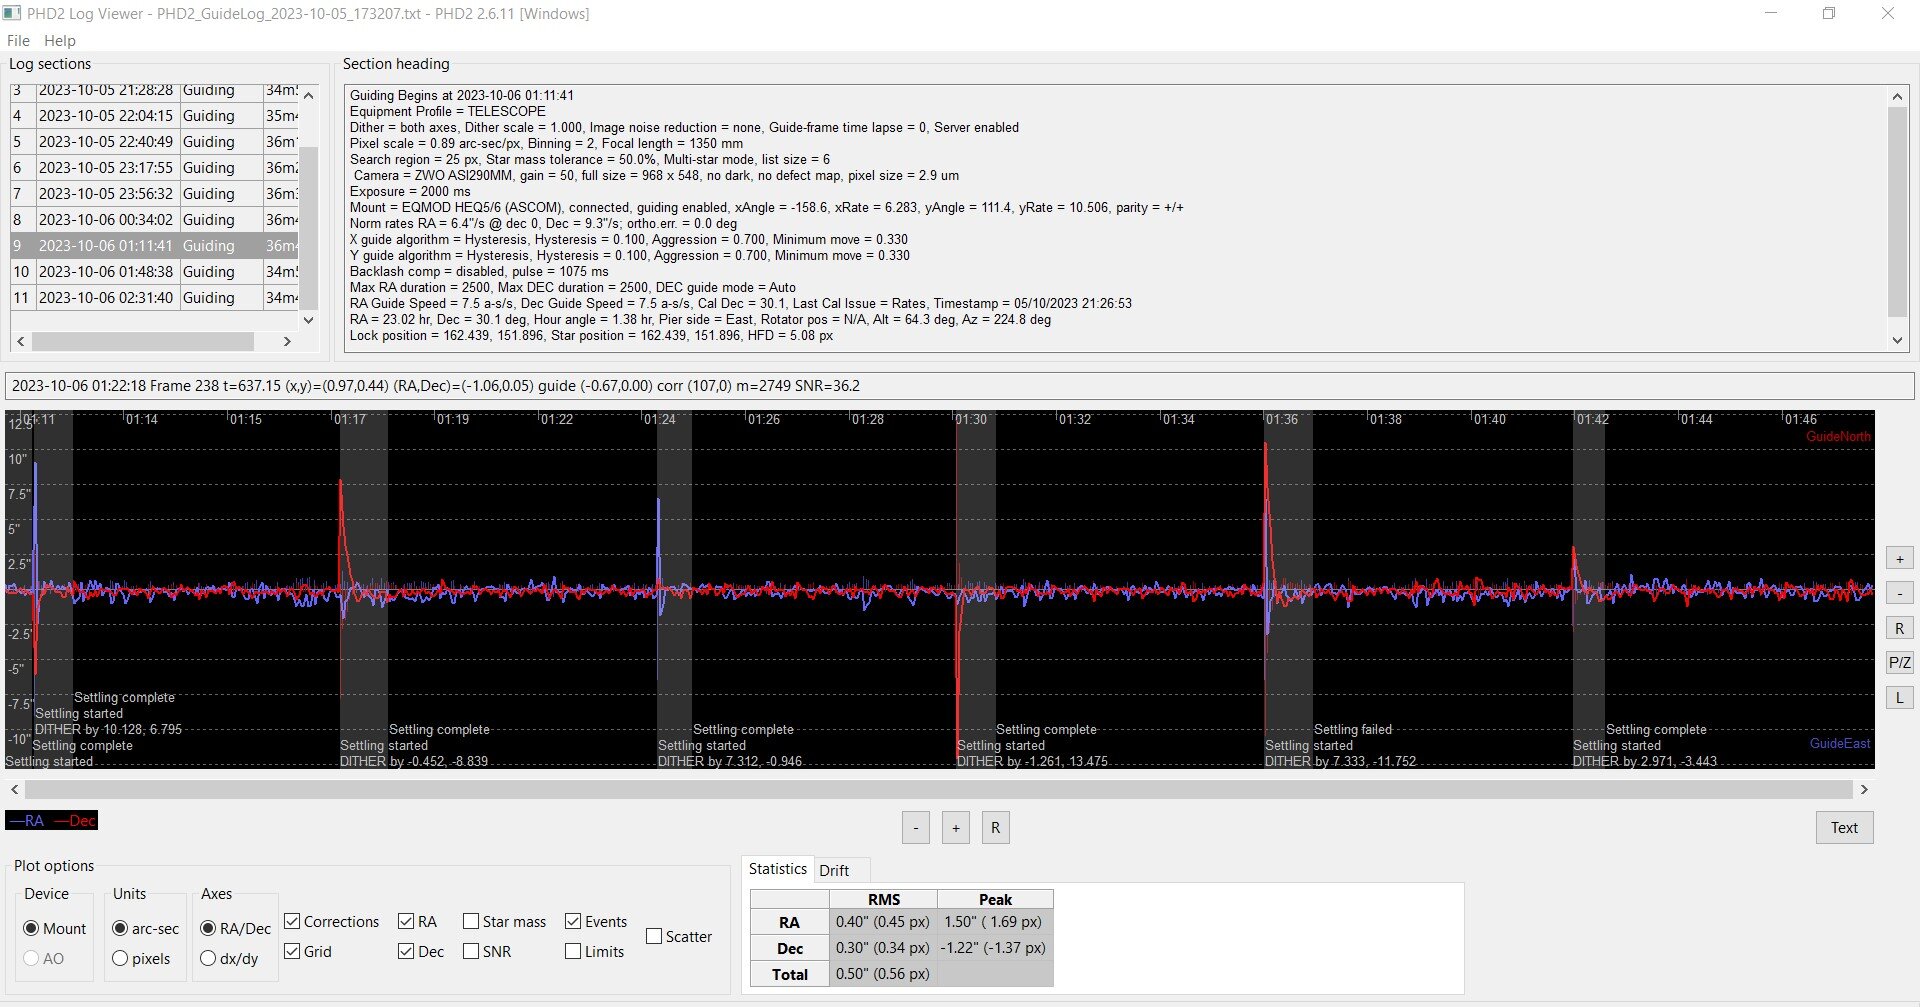
Task: Click the horizontal zoom-out minus button
Action: [916, 828]
